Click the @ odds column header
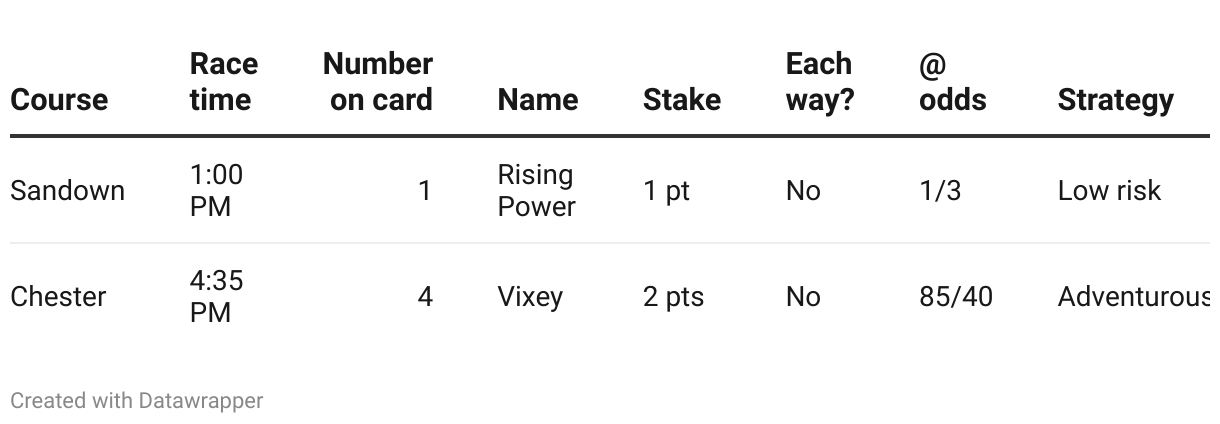The height and width of the screenshot is (424, 1220). click(953, 82)
